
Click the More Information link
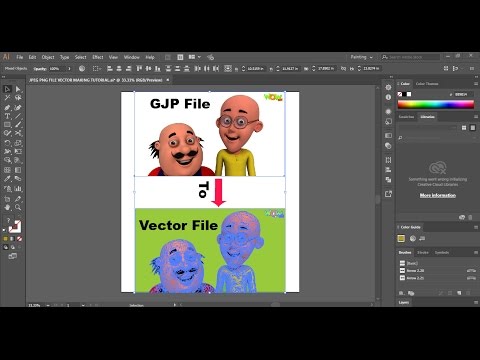438,195
